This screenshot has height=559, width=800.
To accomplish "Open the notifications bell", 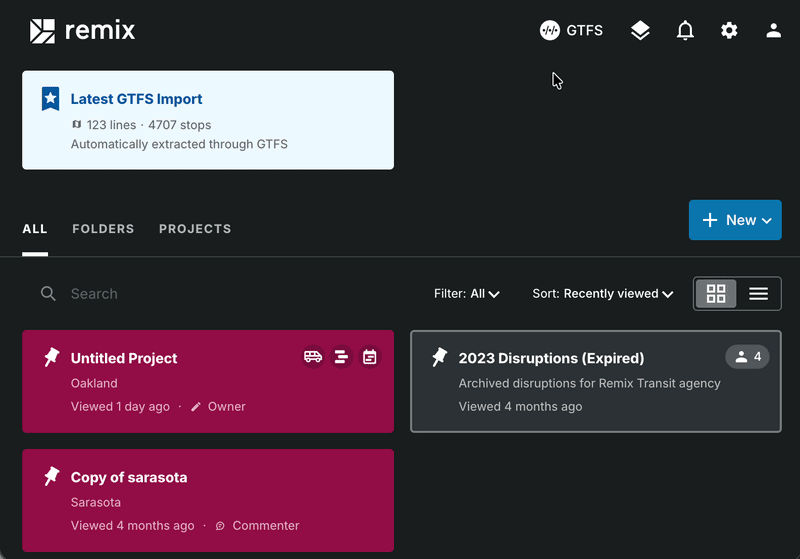I will [x=685, y=31].
